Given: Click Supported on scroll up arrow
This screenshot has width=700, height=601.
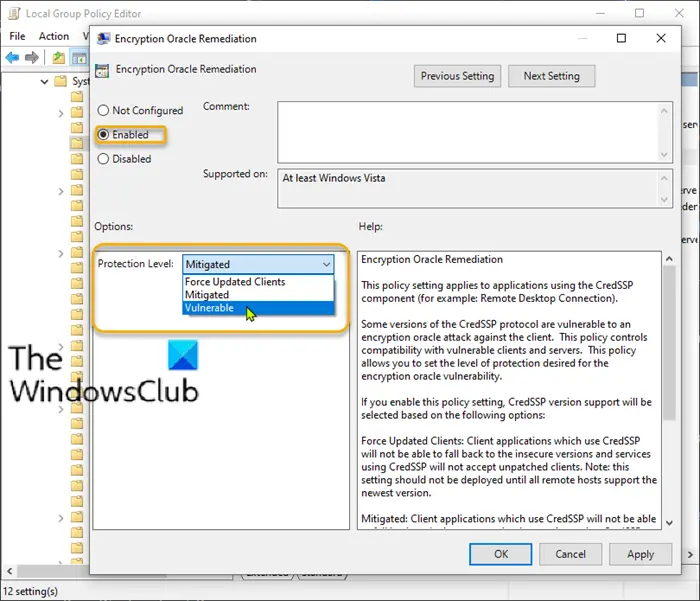Looking at the screenshot, I should coord(664,178).
